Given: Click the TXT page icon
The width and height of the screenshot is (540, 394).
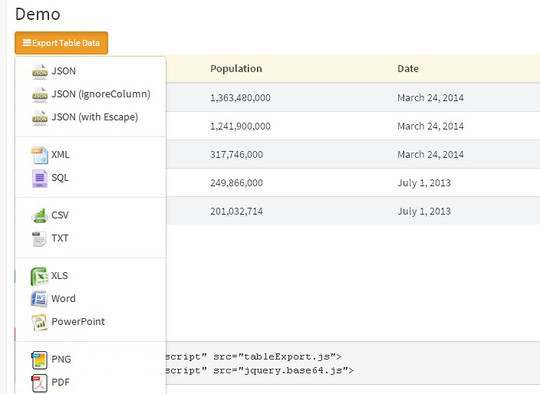Looking at the screenshot, I should point(39,239).
